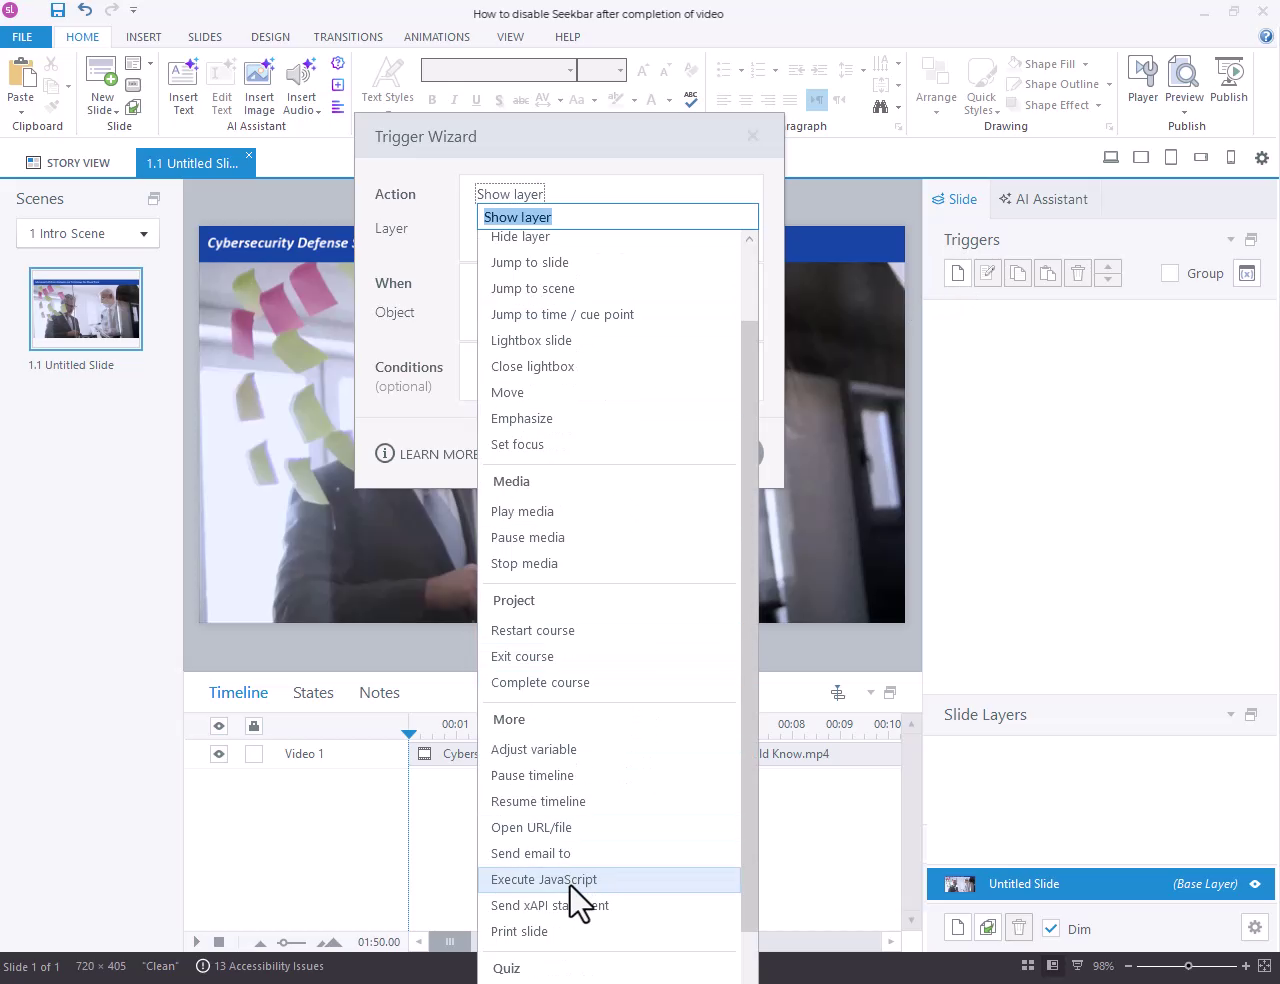1280x984 pixels.
Task: Open the STORY VIEW tab
Action: click(x=68, y=163)
